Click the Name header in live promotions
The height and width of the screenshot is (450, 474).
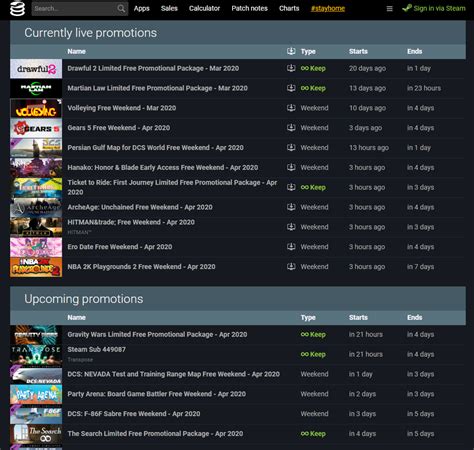pyautogui.click(x=76, y=51)
